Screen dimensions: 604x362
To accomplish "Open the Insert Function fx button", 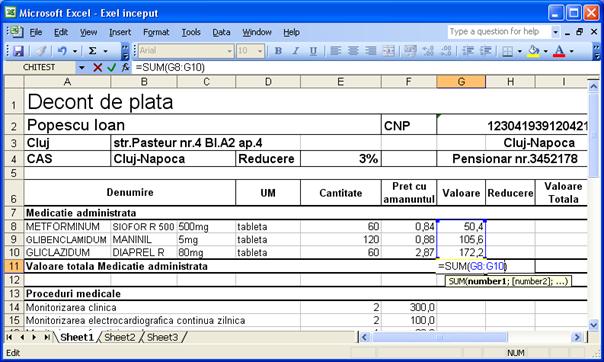I will [126, 67].
